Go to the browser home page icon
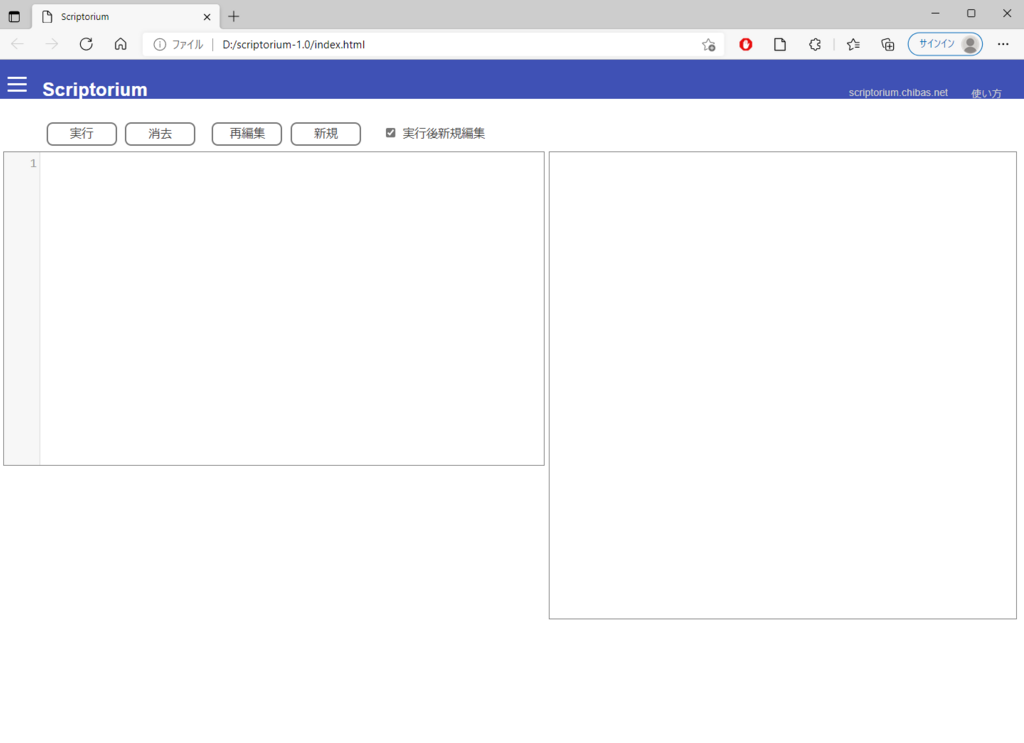Screen dimensions: 1024x743 coord(120,44)
